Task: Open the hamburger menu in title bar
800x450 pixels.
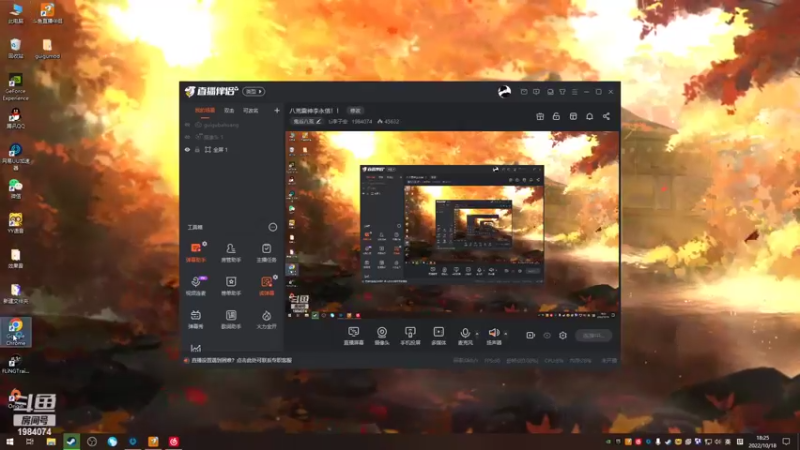Action: [x=574, y=92]
